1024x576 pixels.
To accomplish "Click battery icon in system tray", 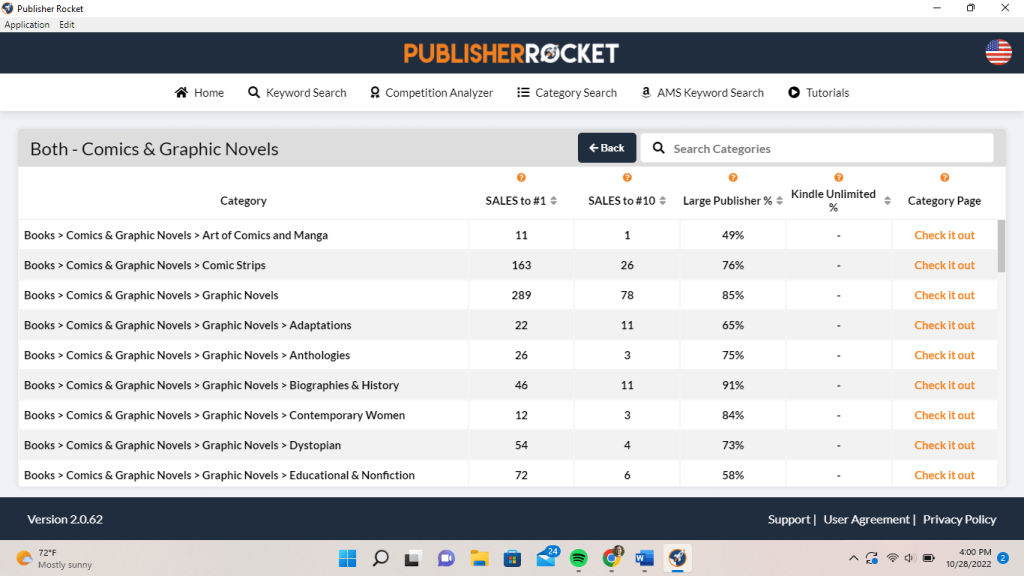I will click(x=928, y=558).
